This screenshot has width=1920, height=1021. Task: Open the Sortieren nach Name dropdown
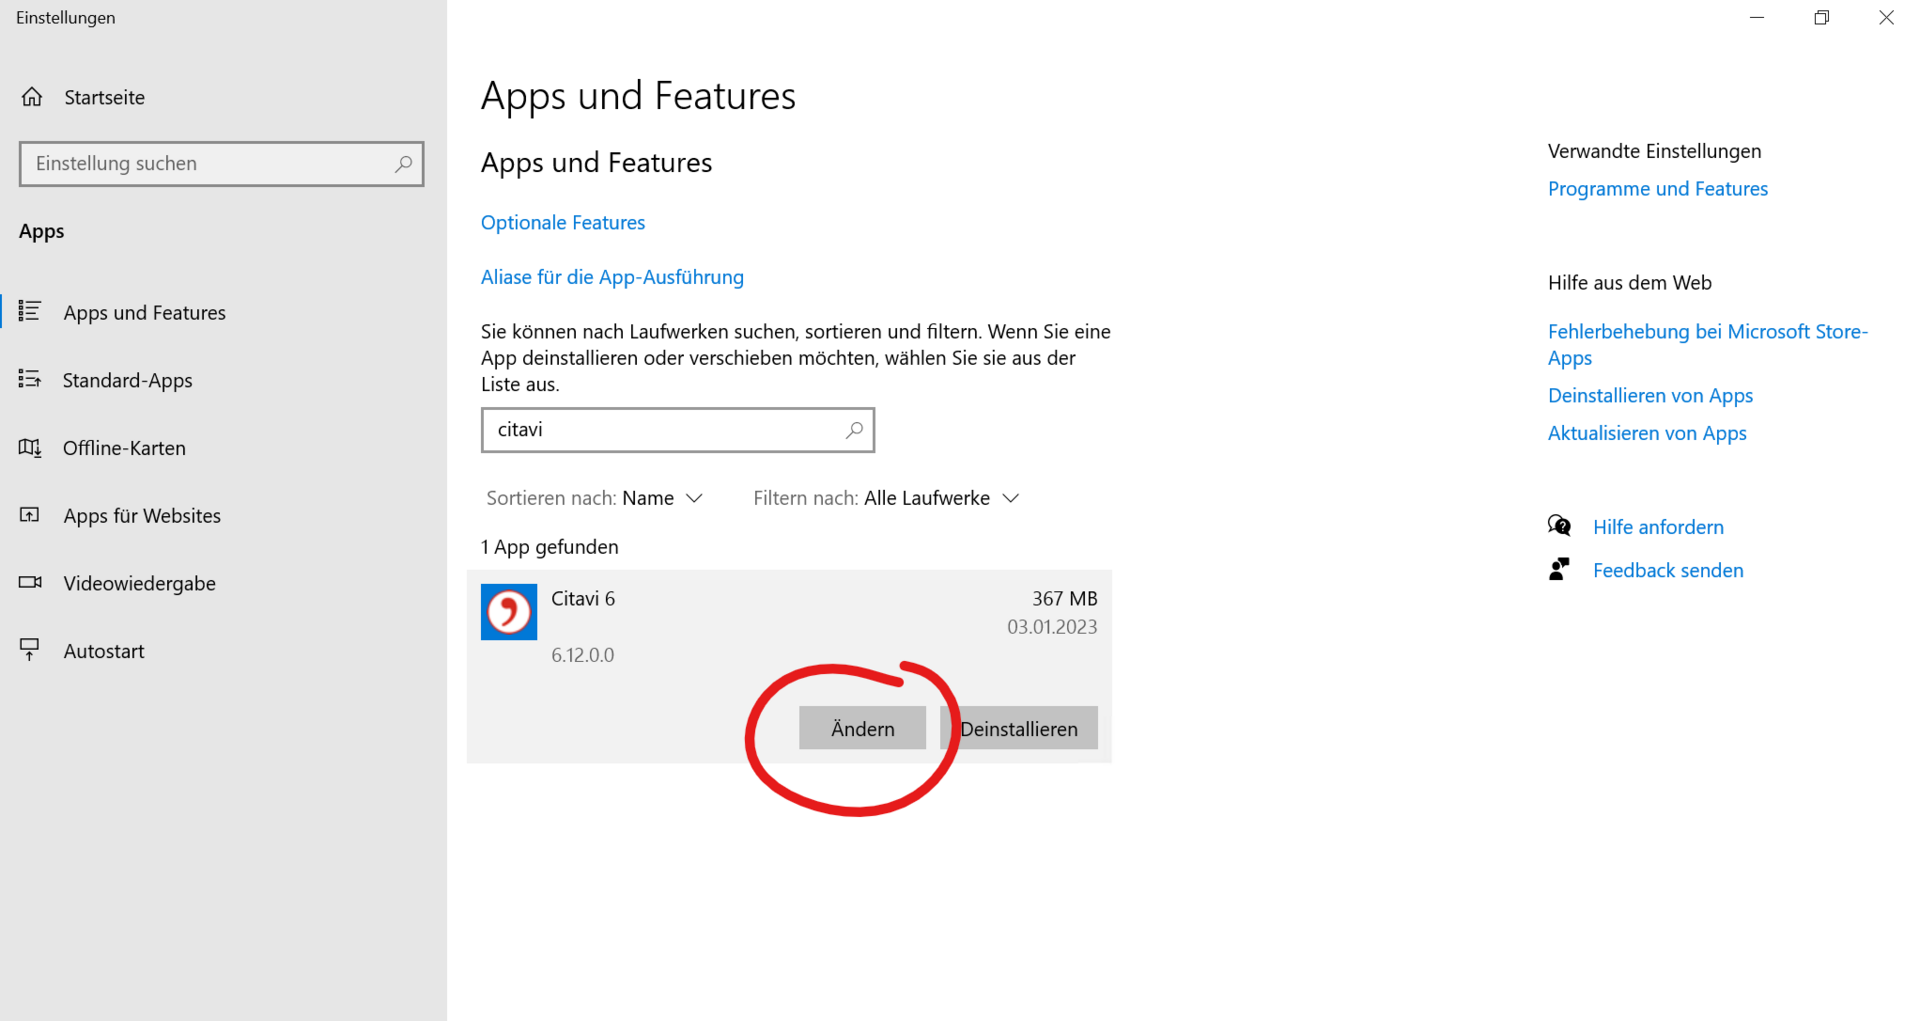662,498
